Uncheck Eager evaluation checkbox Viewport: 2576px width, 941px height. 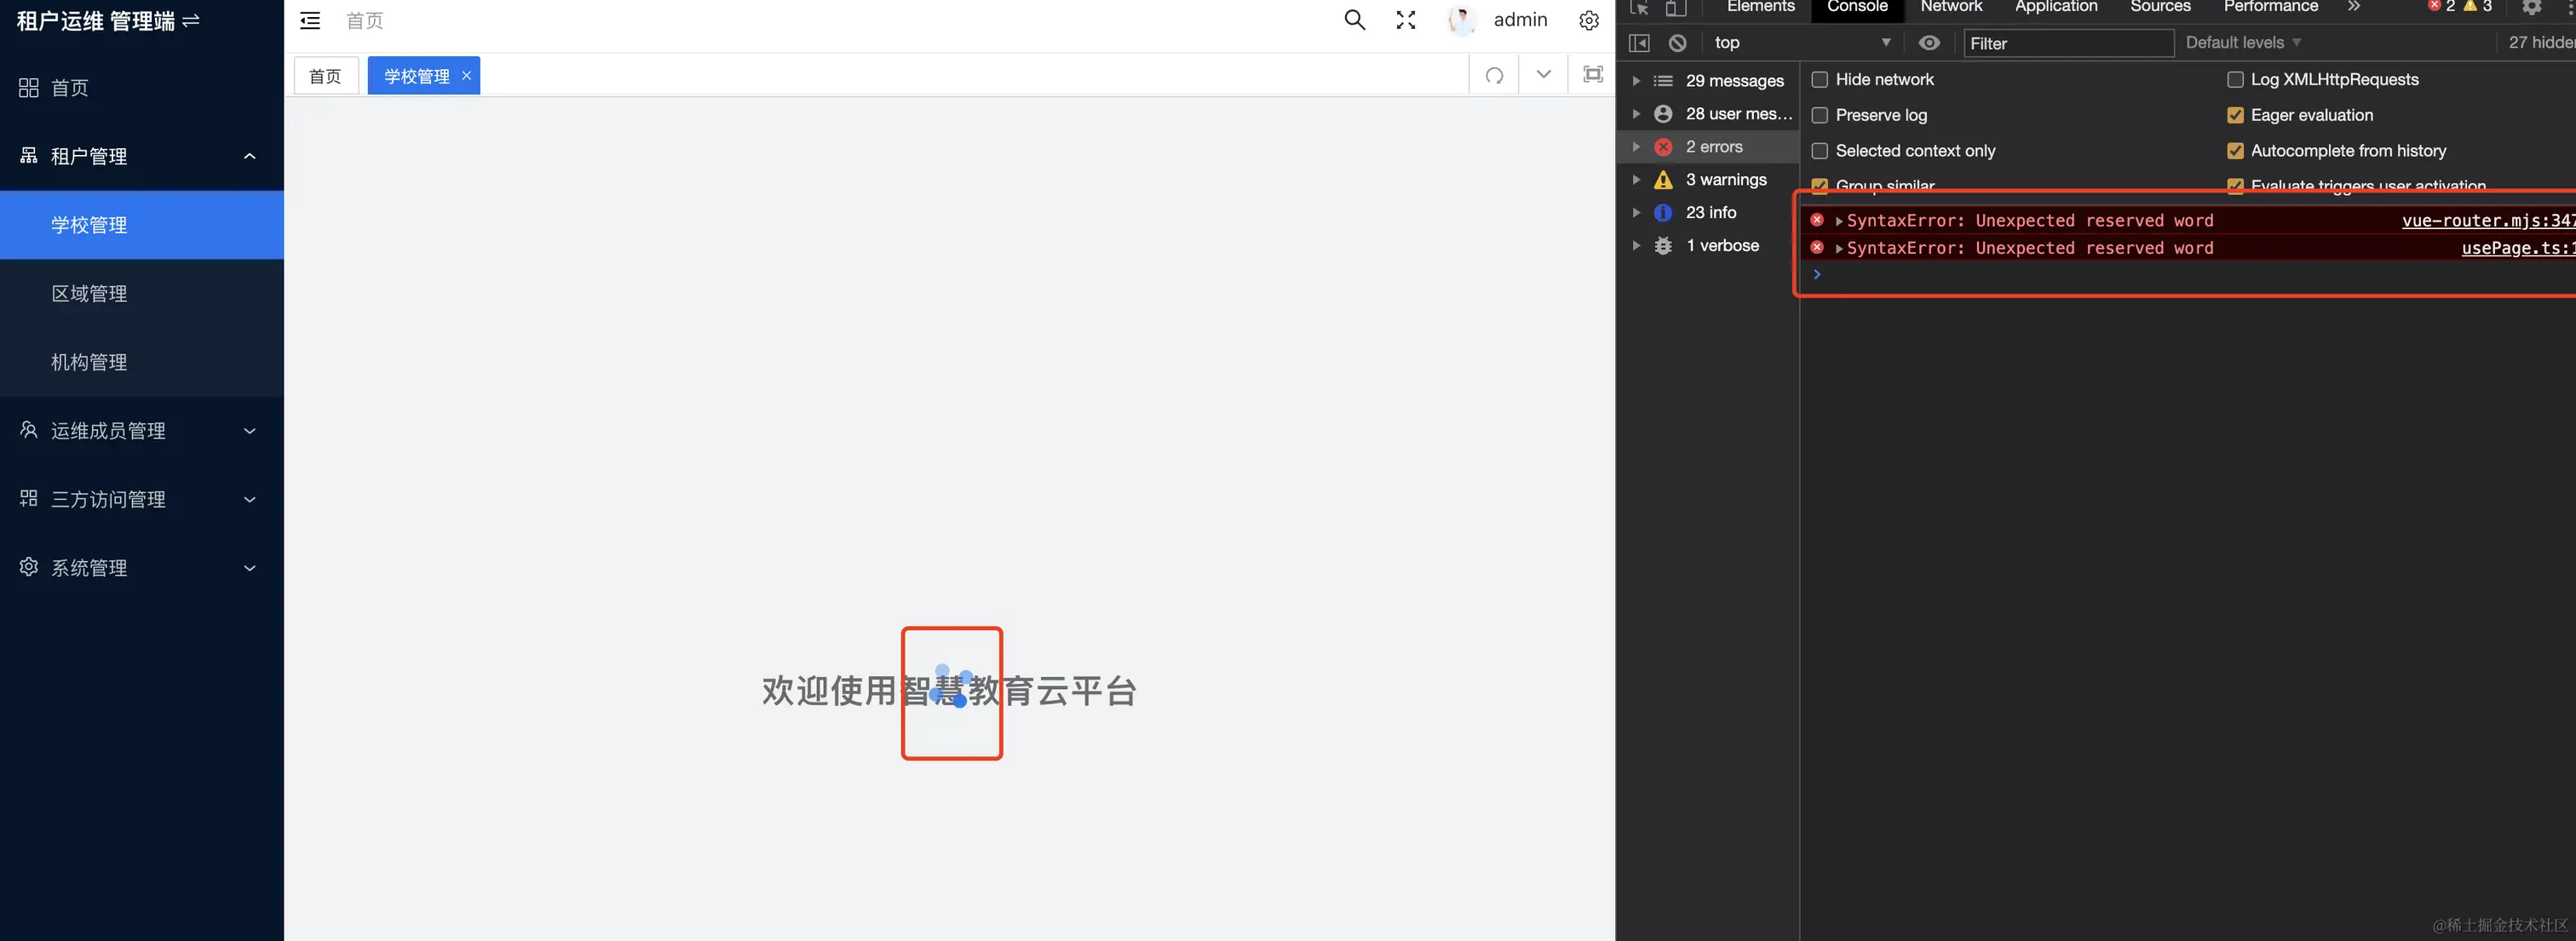click(x=2235, y=115)
